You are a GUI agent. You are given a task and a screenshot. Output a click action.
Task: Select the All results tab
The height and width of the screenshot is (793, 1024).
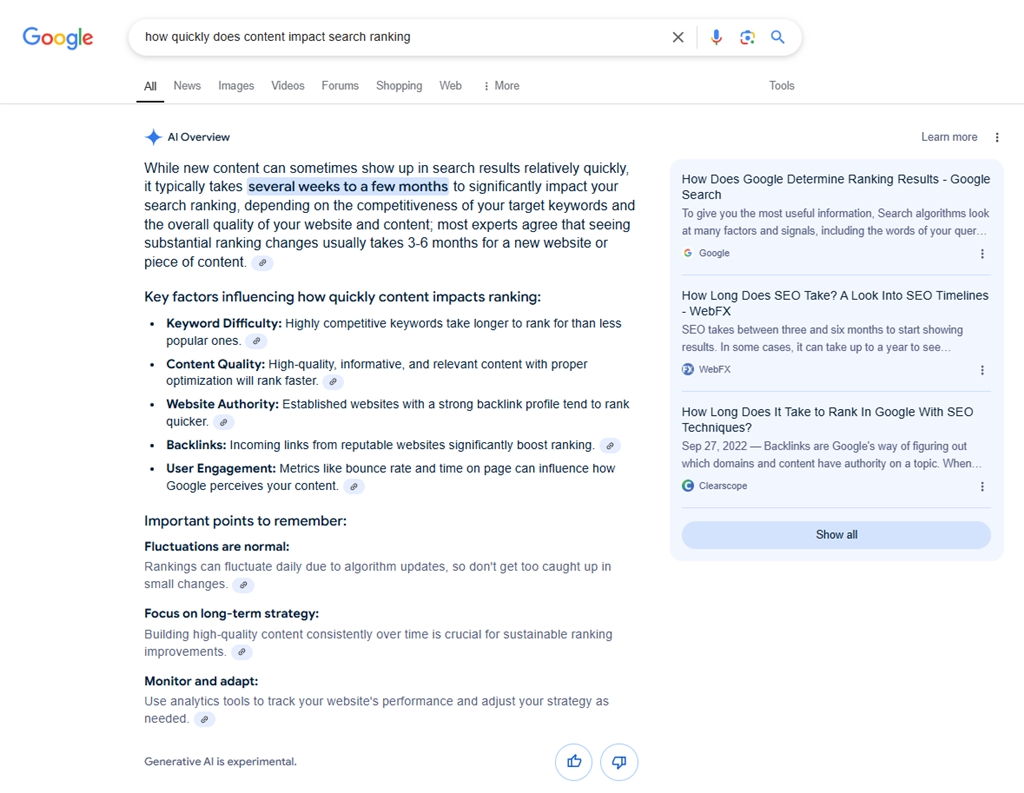coord(150,86)
